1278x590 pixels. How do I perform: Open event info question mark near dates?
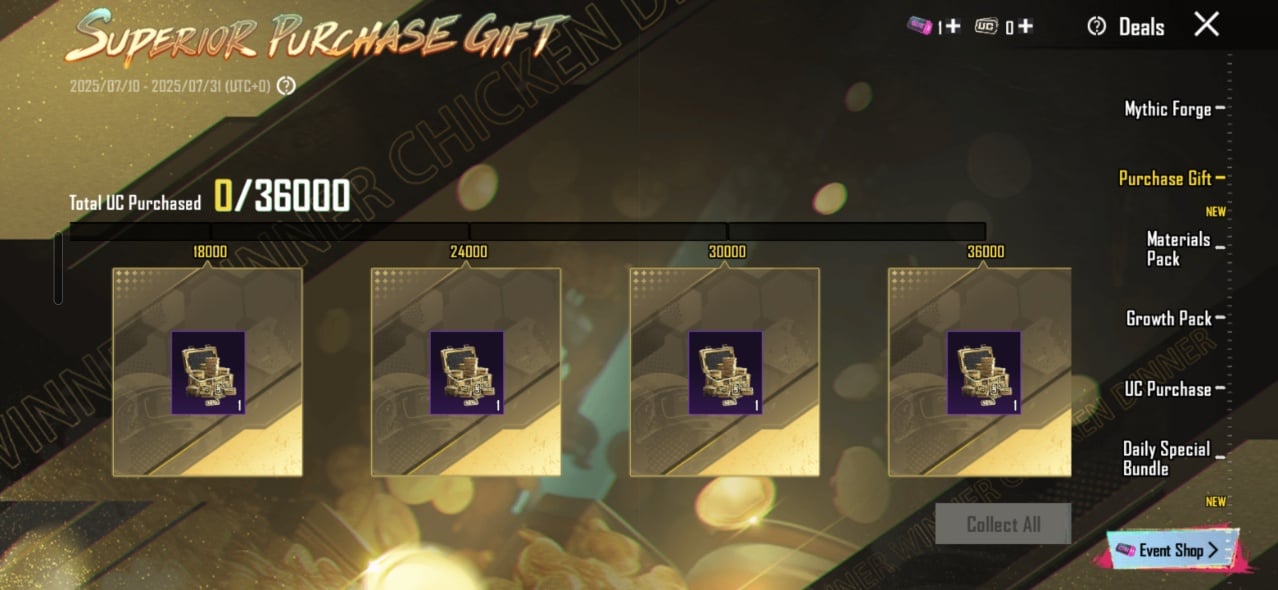[286, 86]
